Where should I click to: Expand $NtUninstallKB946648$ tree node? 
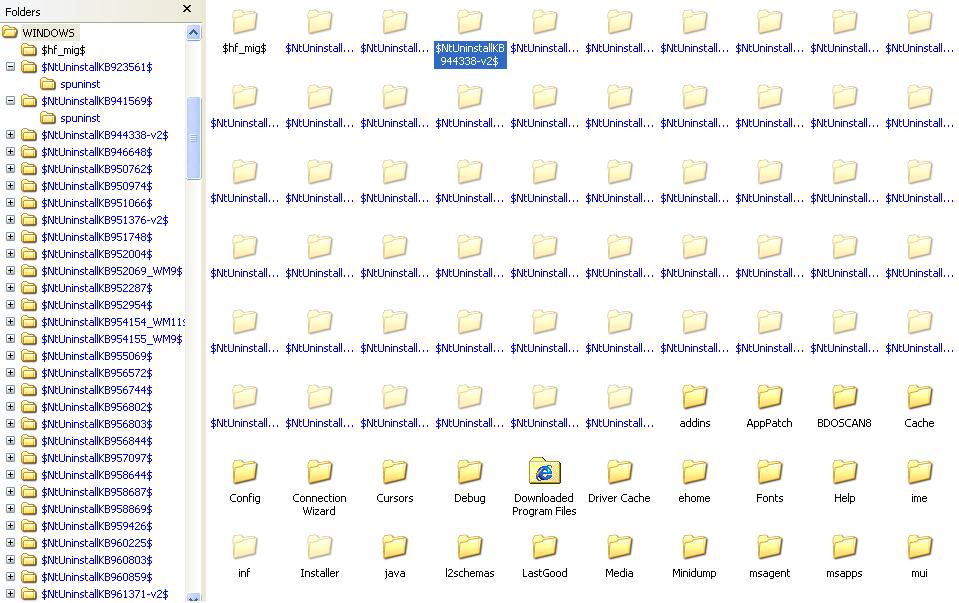(10, 152)
